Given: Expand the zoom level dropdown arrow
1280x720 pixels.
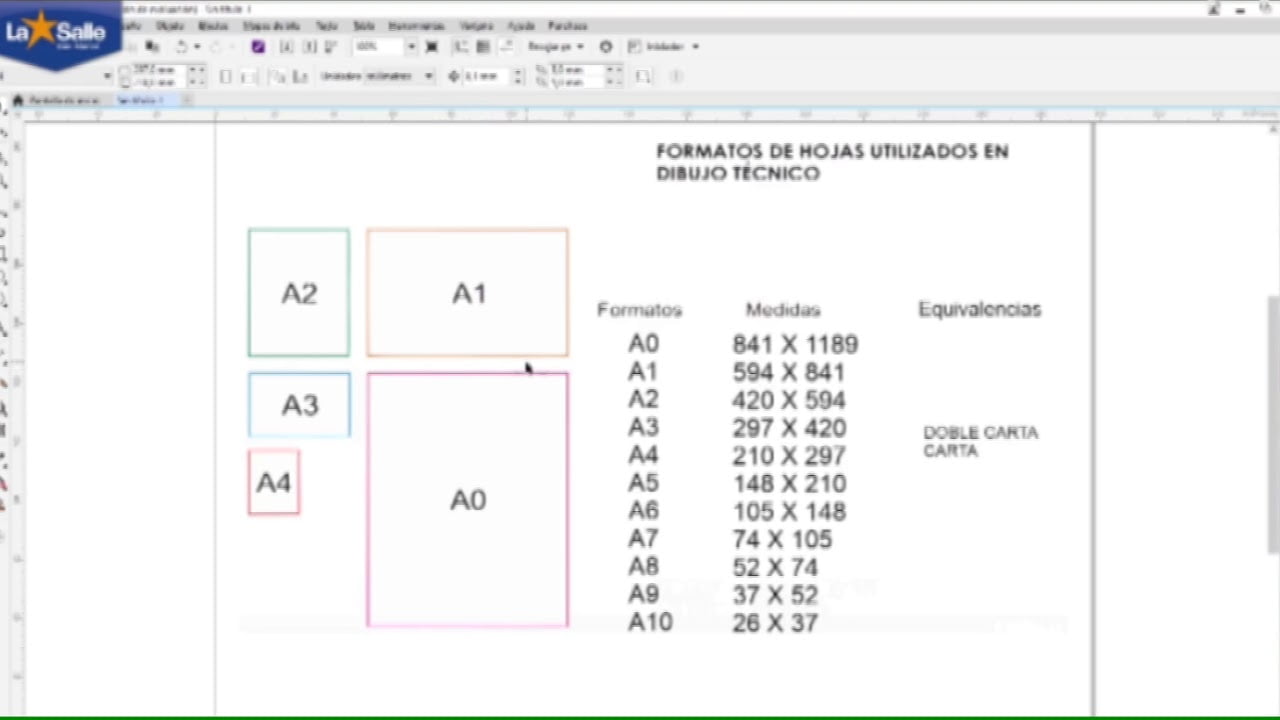Looking at the screenshot, I should point(411,47).
